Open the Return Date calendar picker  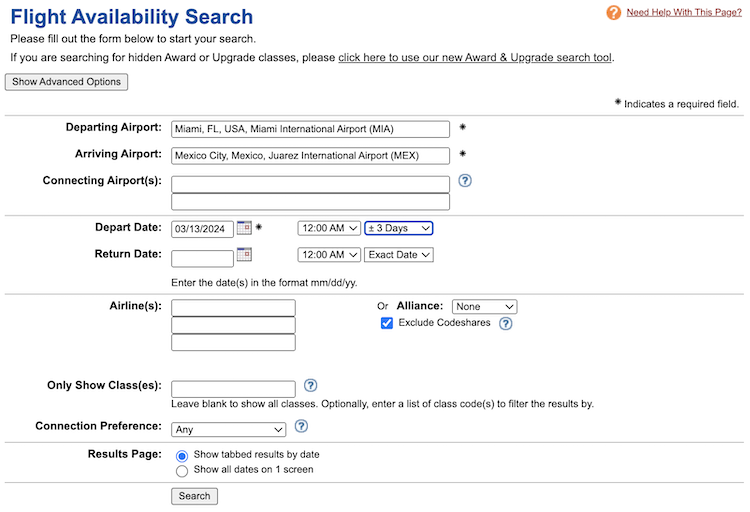coord(244,255)
